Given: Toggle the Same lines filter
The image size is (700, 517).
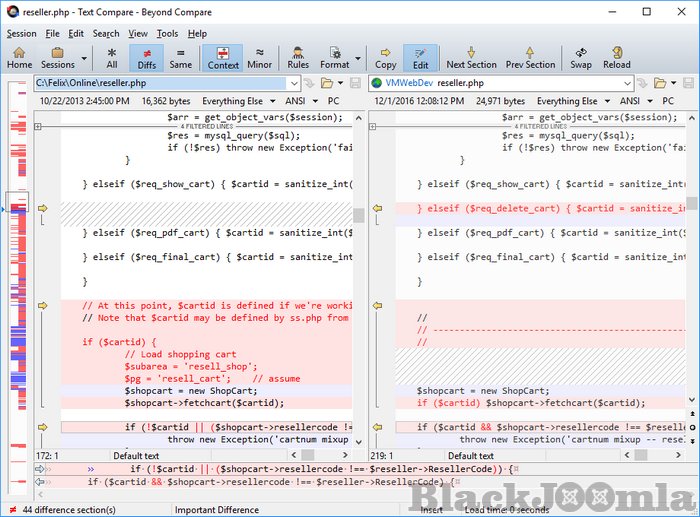Looking at the screenshot, I should [180, 57].
